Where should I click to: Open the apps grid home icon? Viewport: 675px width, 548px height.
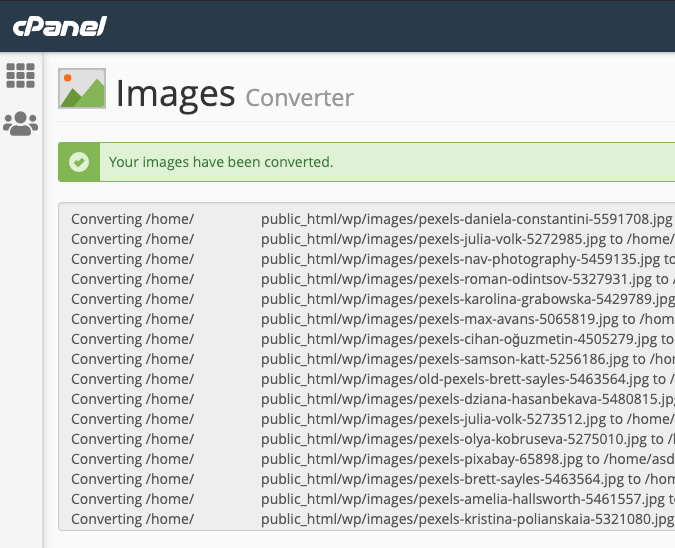click(x=20, y=75)
